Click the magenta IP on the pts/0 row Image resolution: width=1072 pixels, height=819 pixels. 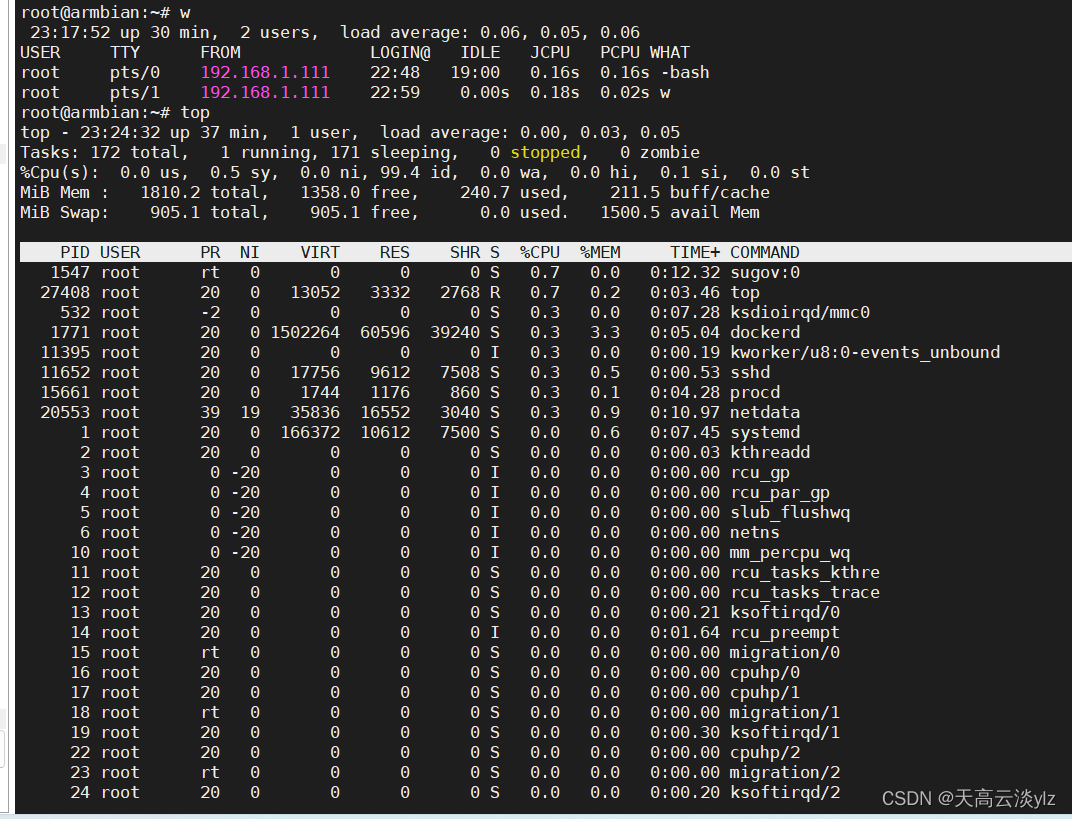pos(265,72)
